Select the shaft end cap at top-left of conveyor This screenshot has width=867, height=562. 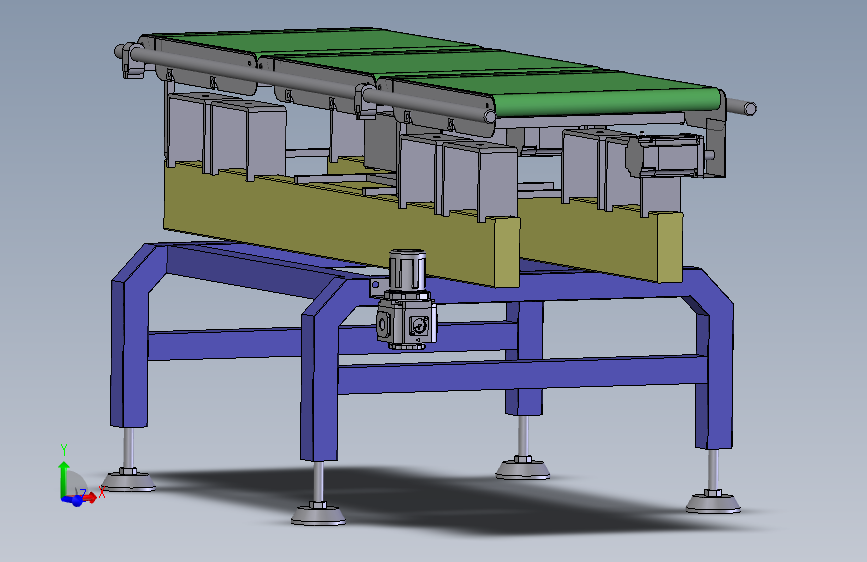[x=120, y=51]
